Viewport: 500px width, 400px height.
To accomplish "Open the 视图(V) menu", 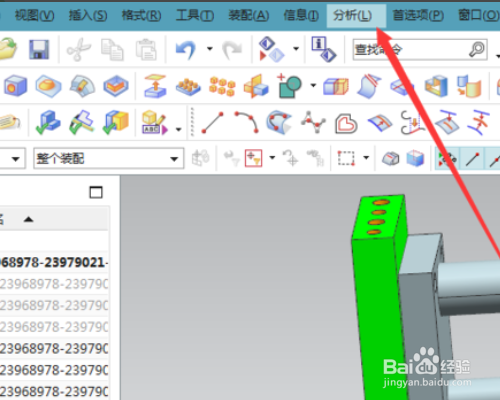I will 34,15.
